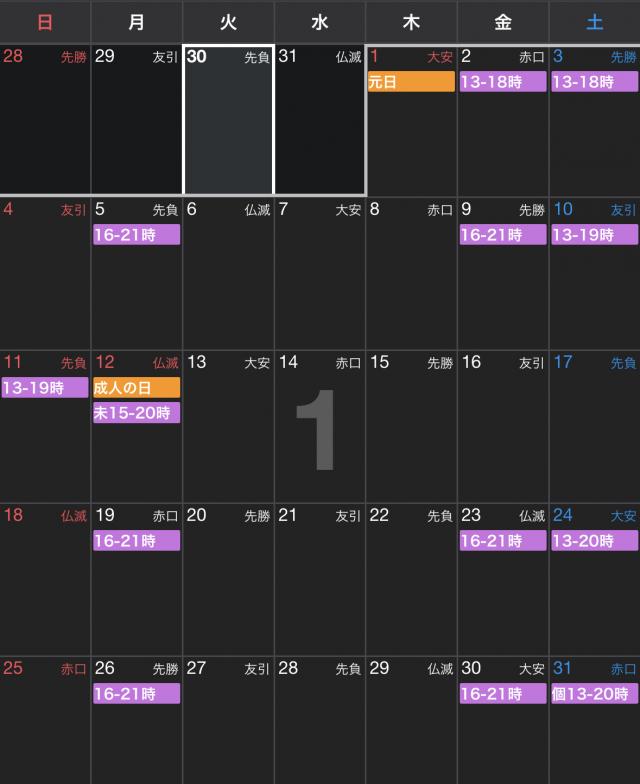Open the 個13-20時 event on January 31
This screenshot has height=784, width=640.
coord(593,694)
